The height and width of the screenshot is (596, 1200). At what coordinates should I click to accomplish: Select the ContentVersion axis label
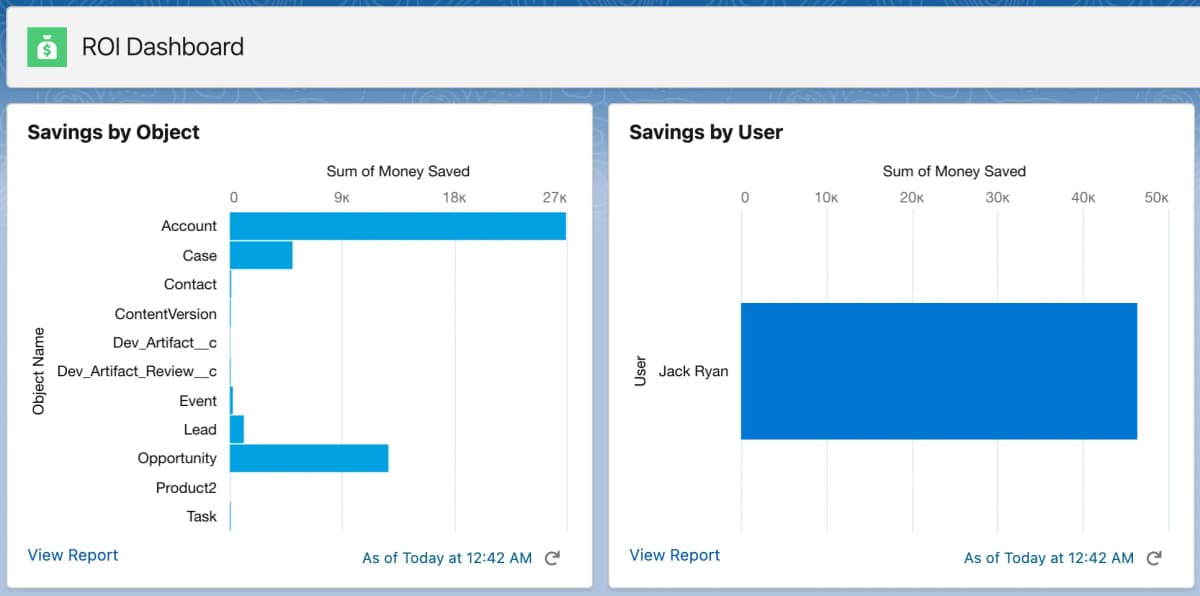(166, 313)
